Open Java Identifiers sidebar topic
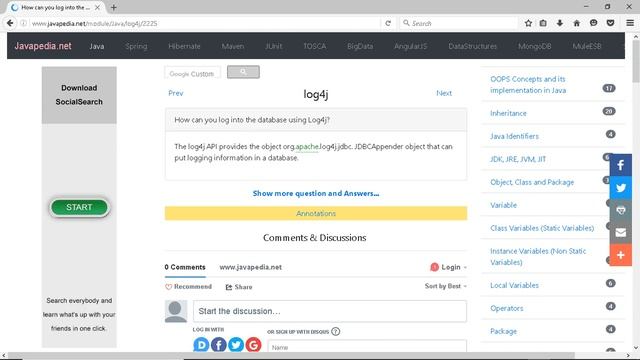Screen dimensions: 640x360 click(x=514, y=136)
